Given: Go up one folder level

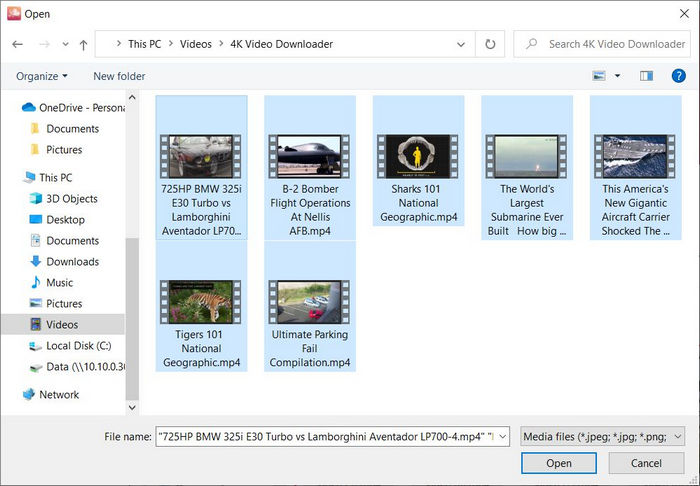Looking at the screenshot, I should pos(83,44).
